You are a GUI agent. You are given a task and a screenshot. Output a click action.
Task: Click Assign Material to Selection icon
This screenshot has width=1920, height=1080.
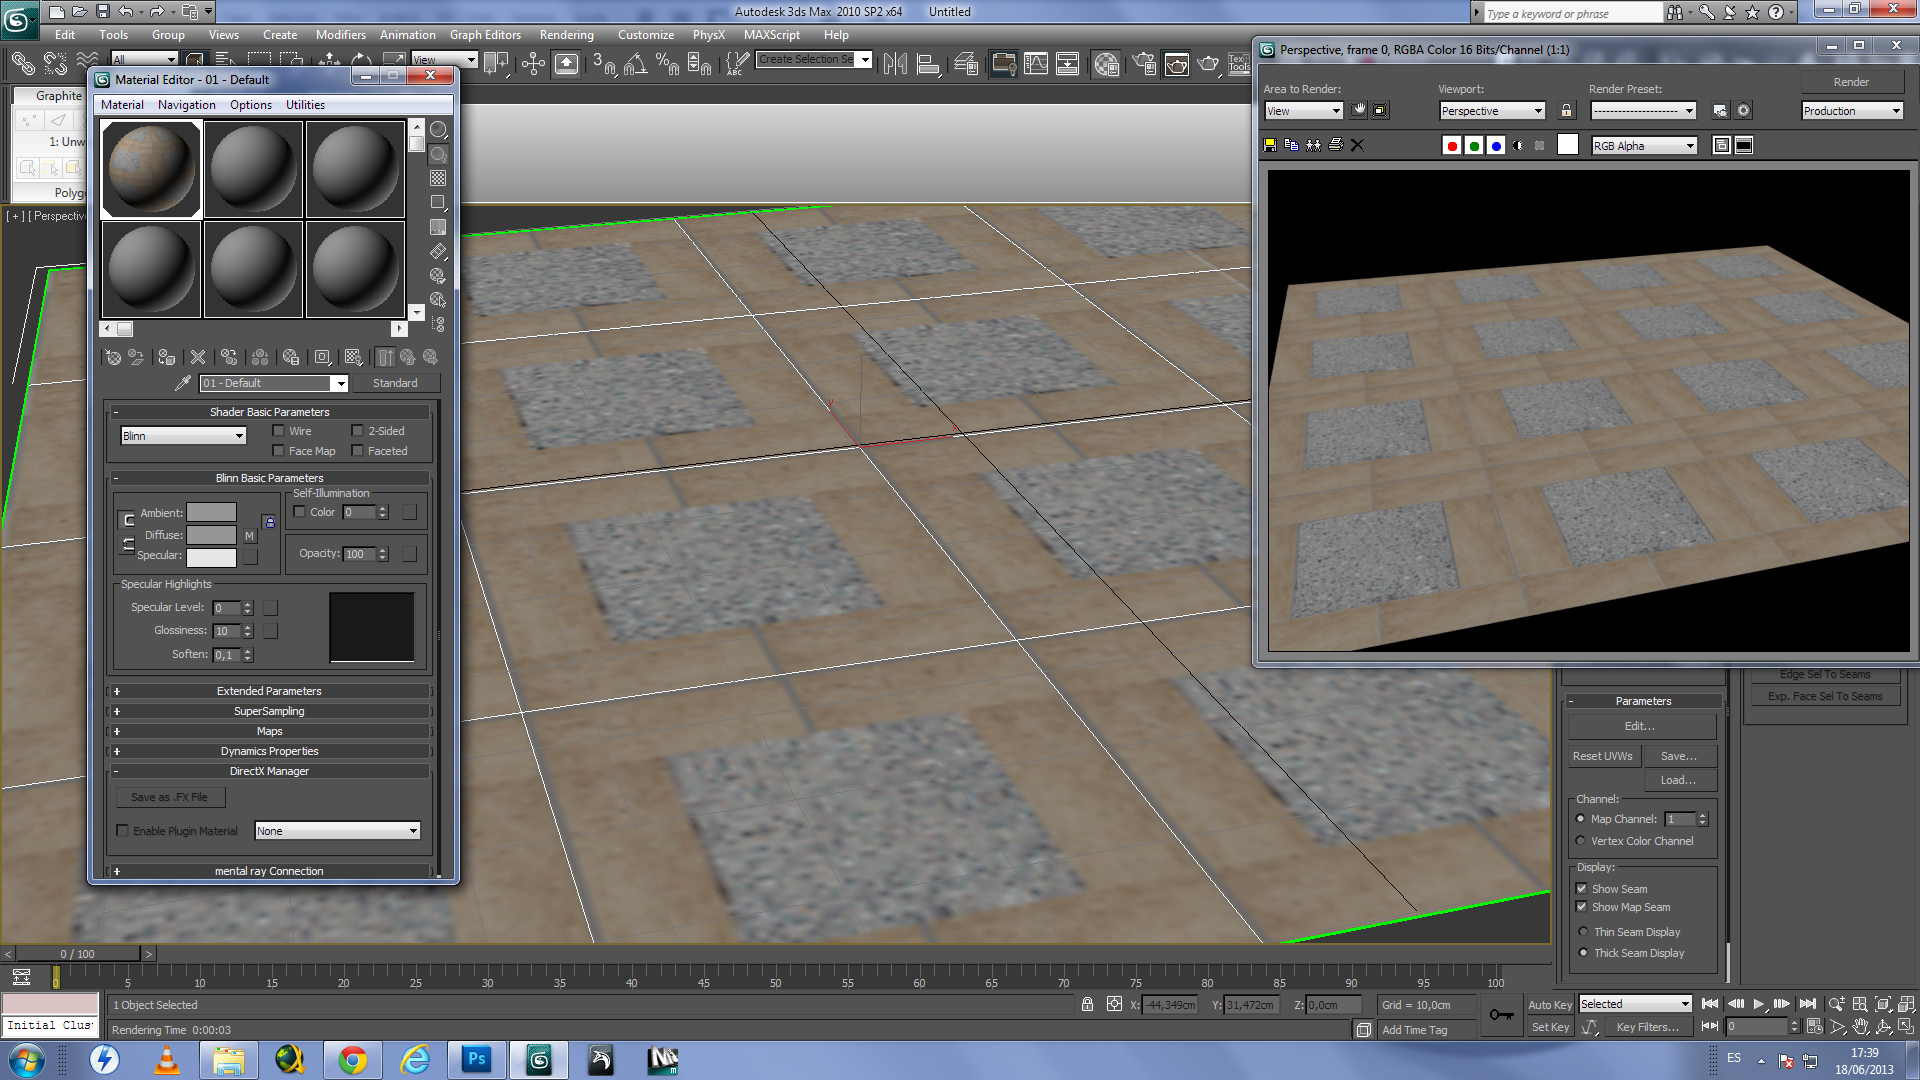[x=167, y=357]
